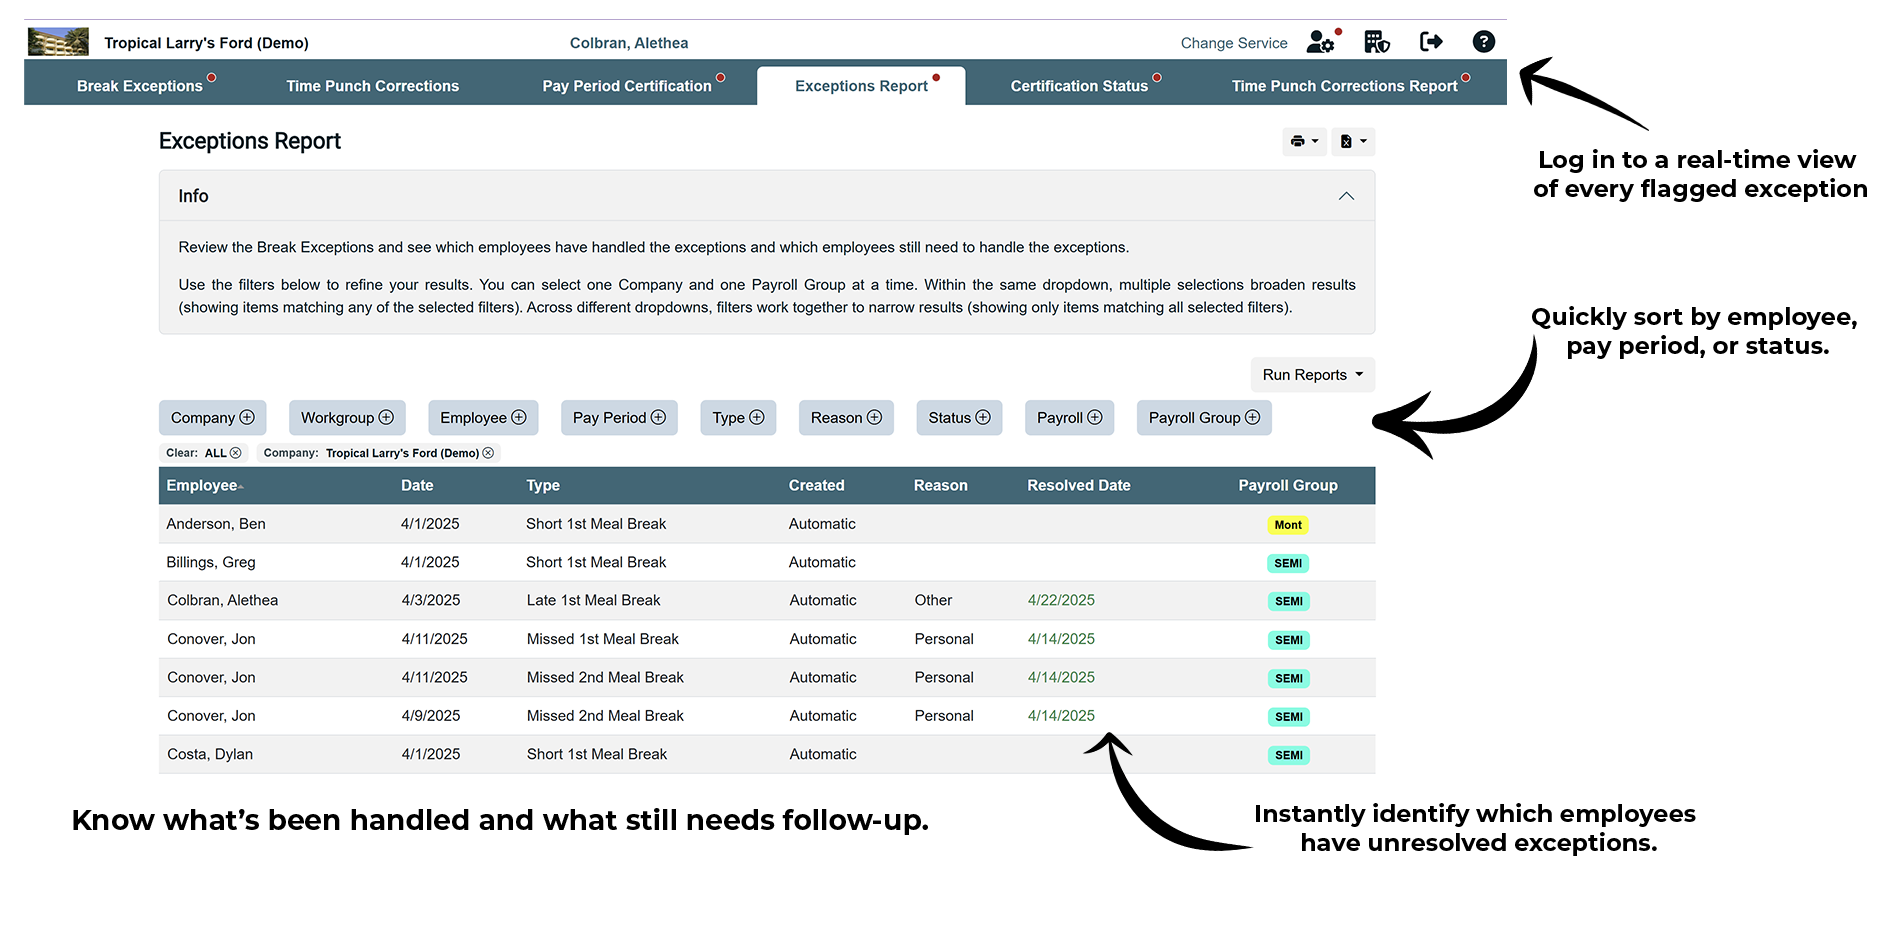Open the Workgroup filter button

[x=346, y=418]
